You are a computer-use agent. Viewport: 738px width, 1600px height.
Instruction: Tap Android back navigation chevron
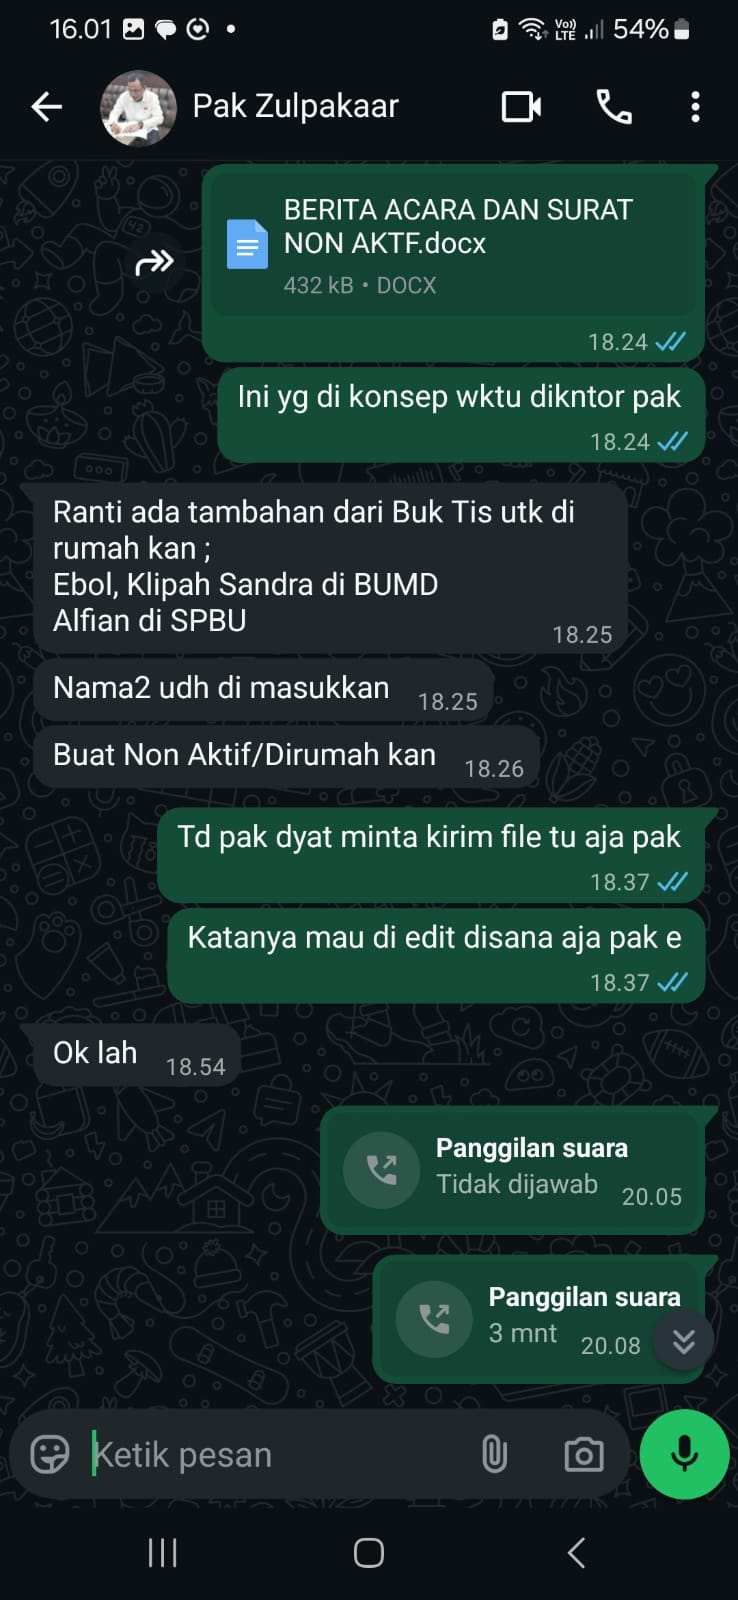pyautogui.click(x=575, y=1552)
